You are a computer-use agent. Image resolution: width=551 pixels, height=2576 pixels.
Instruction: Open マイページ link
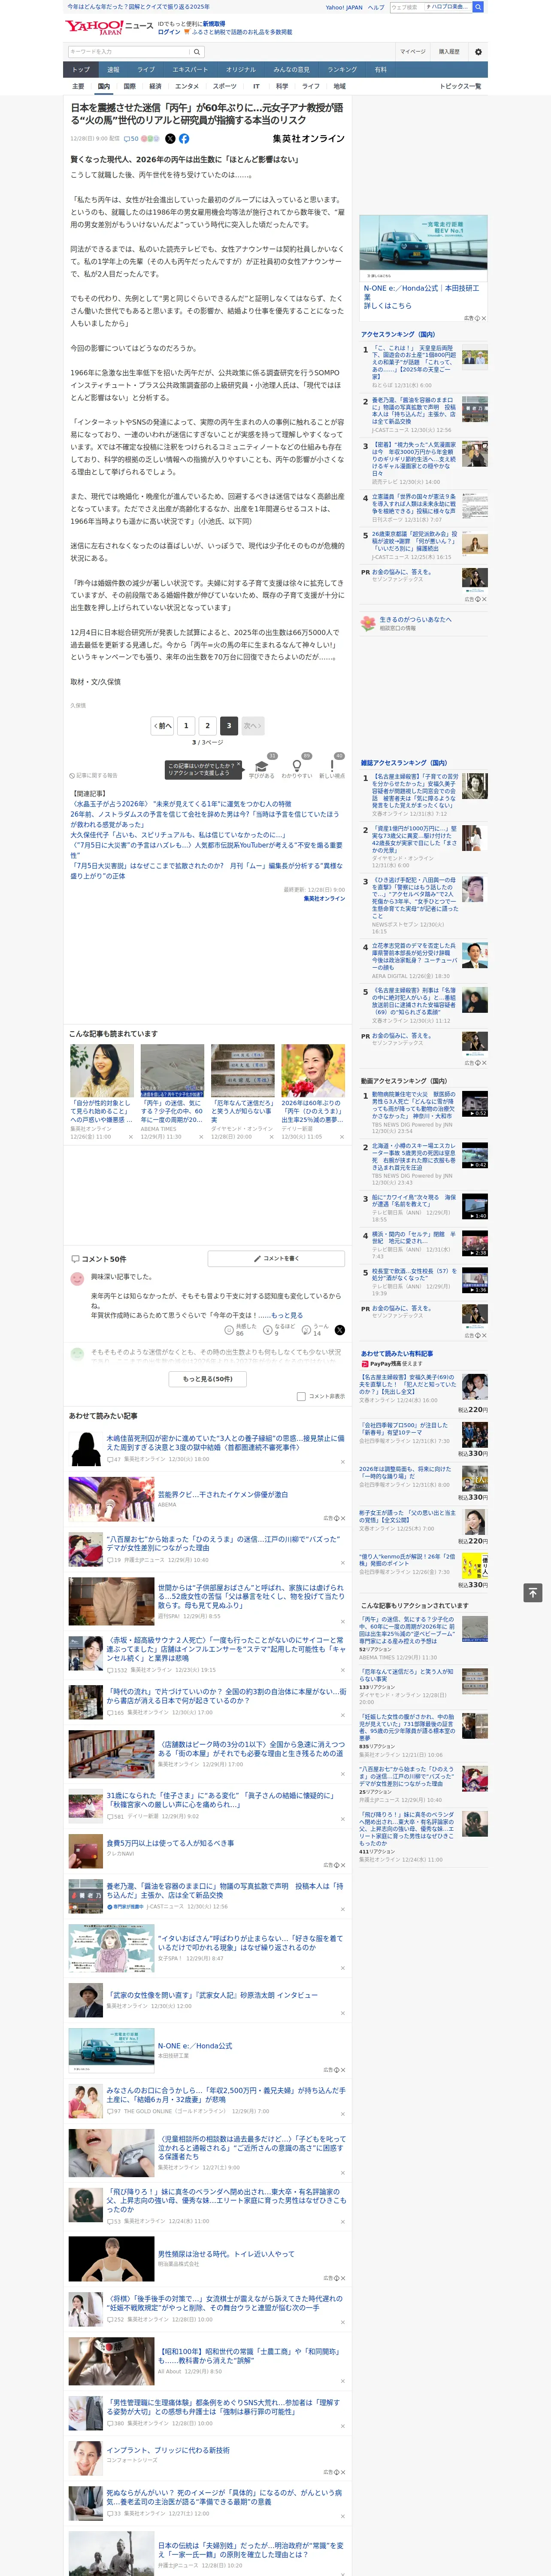pos(413,51)
